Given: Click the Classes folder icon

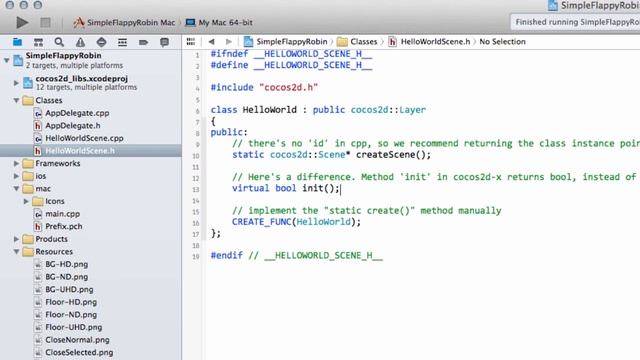Looking at the screenshot, I should (28, 100).
